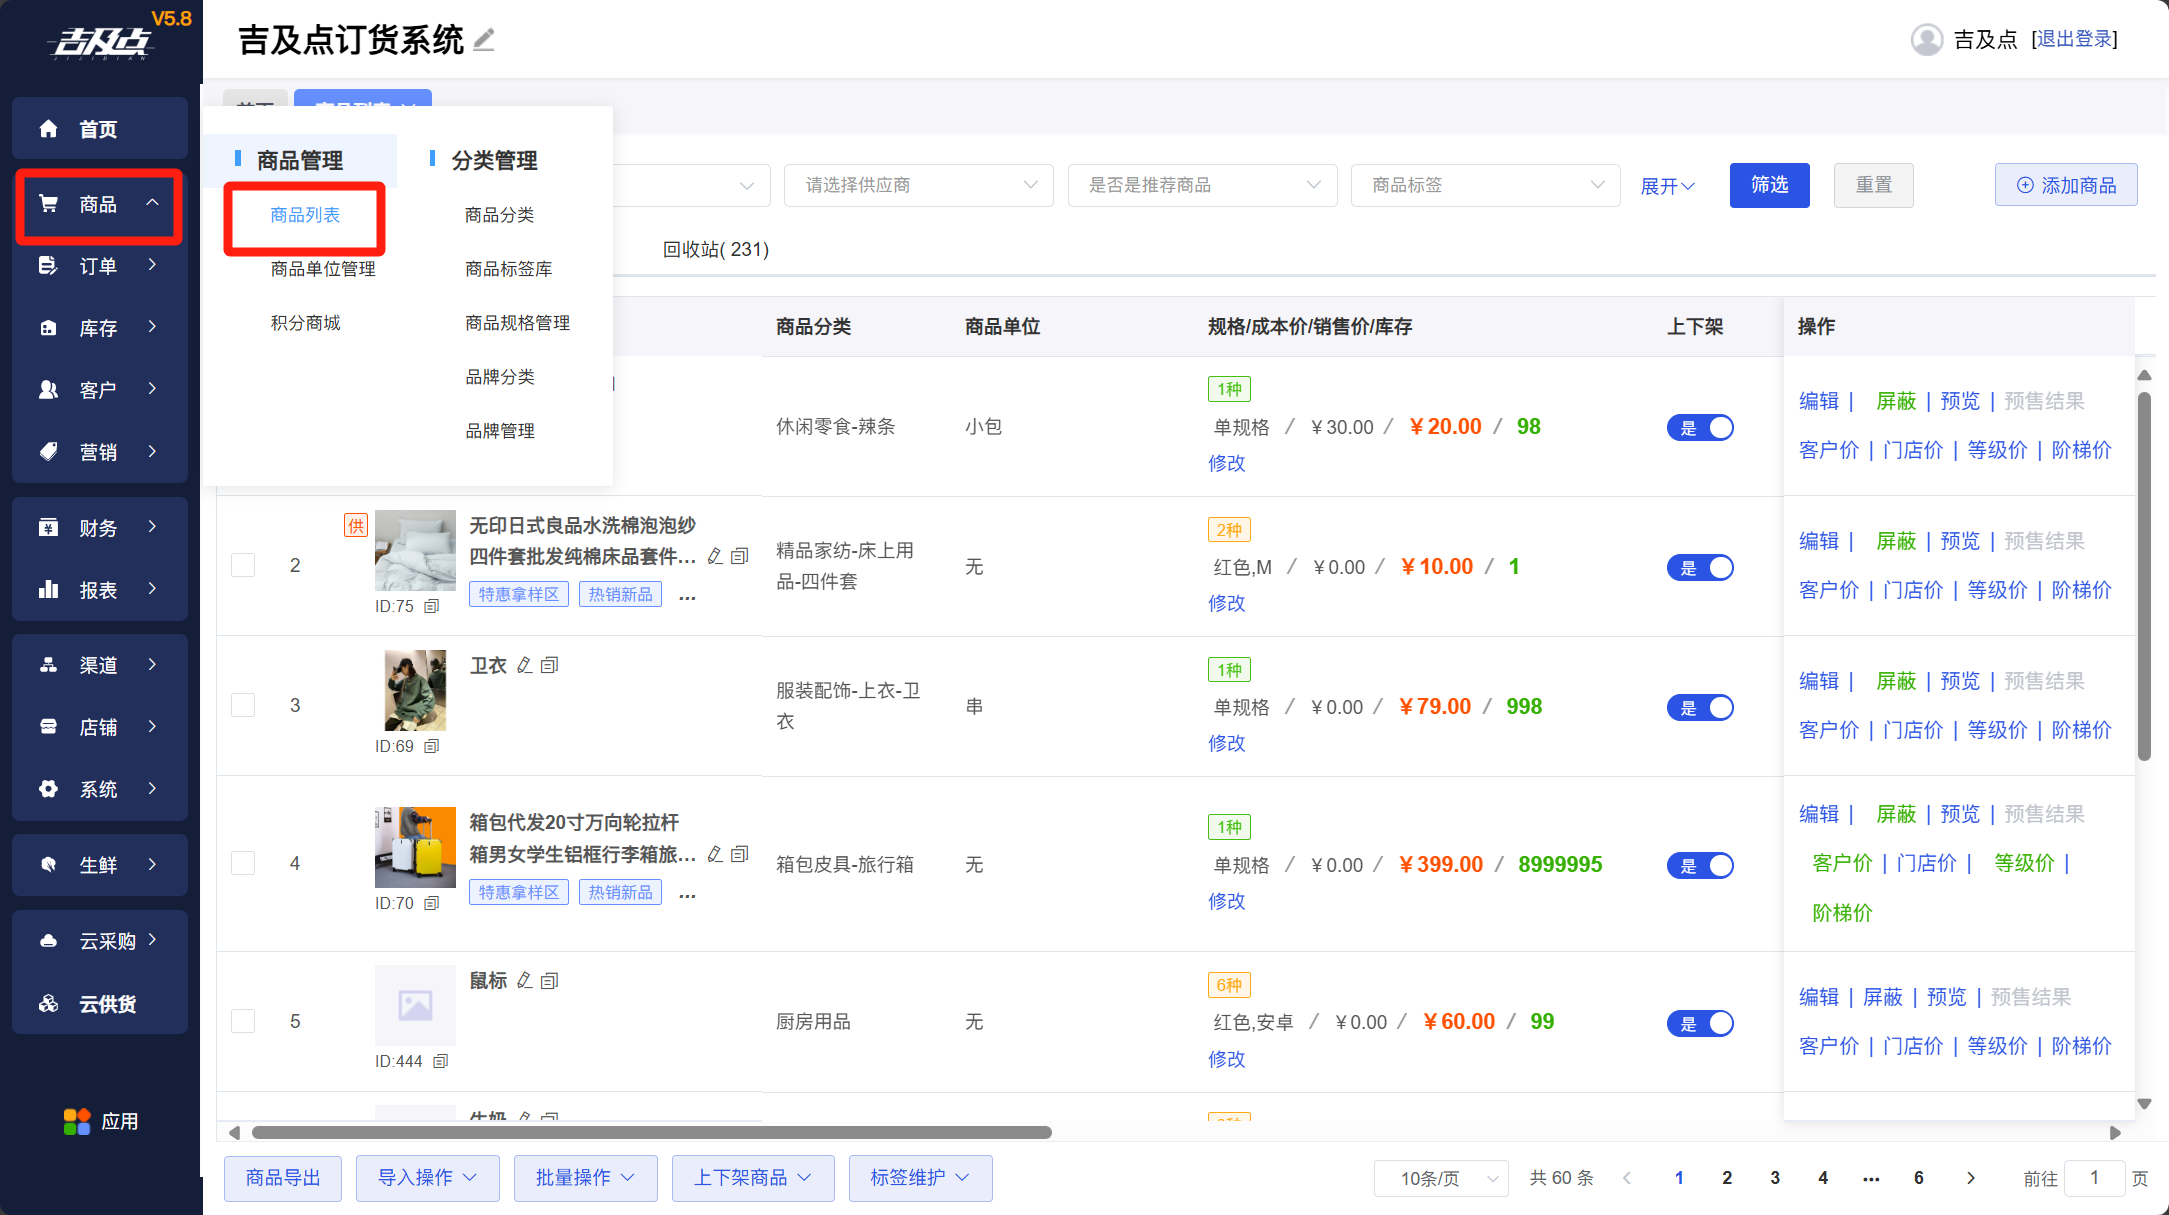This screenshot has height=1215, width=2169.
Task: Open 品牌管理 menu entry
Action: [499, 431]
